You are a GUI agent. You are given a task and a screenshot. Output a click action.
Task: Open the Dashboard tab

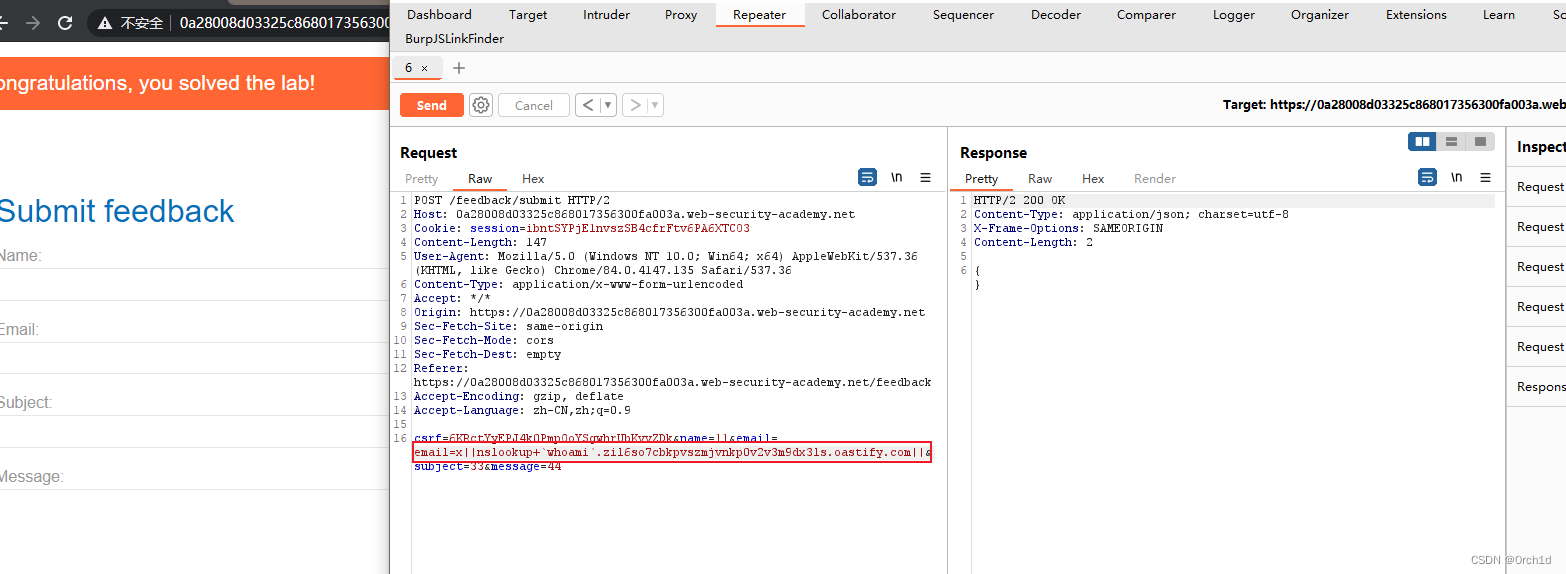439,15
